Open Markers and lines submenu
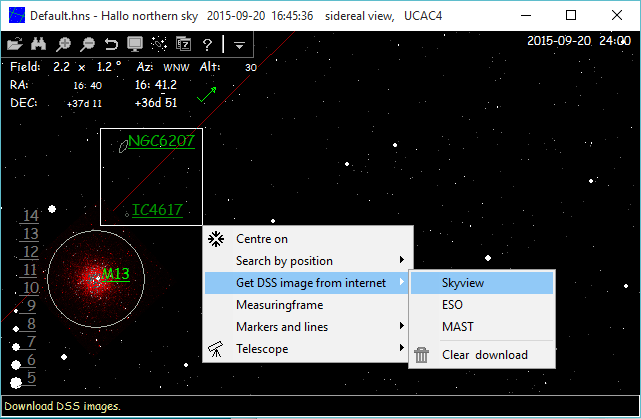 tap(308, 327)
